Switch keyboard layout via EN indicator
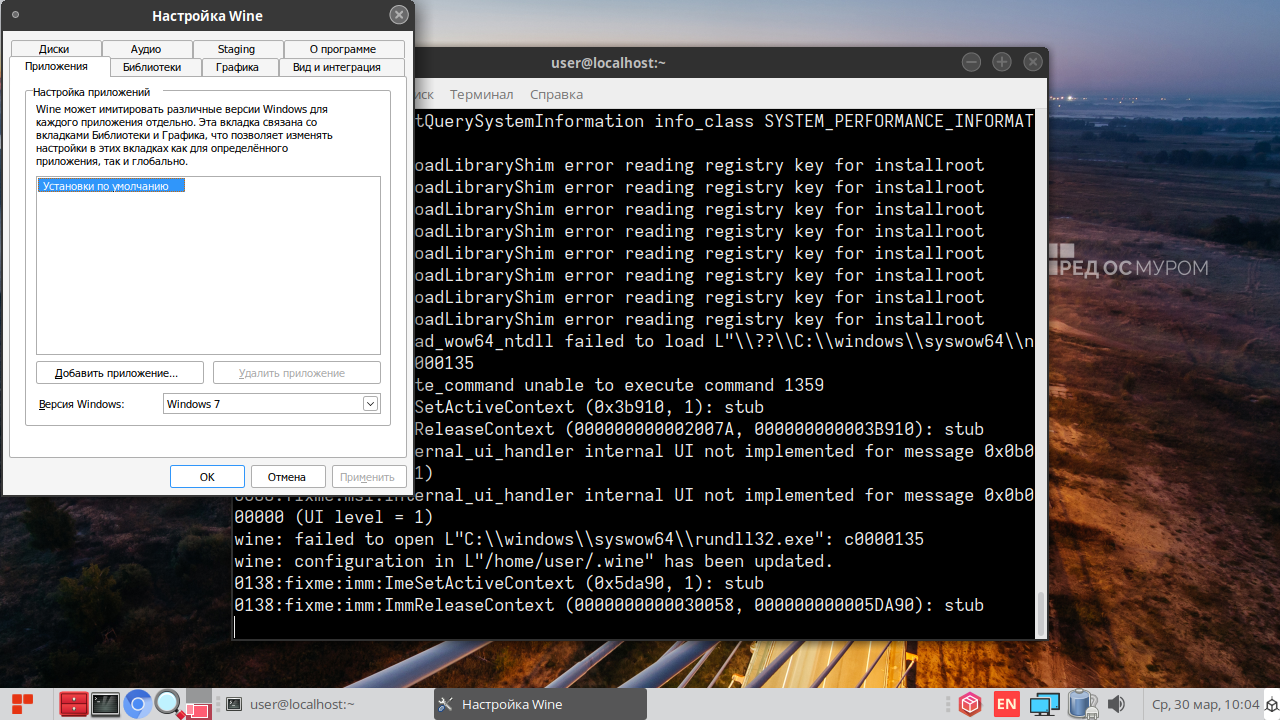The width and height of the screenshot is (1280, 720). click(x=1007, y=704)
